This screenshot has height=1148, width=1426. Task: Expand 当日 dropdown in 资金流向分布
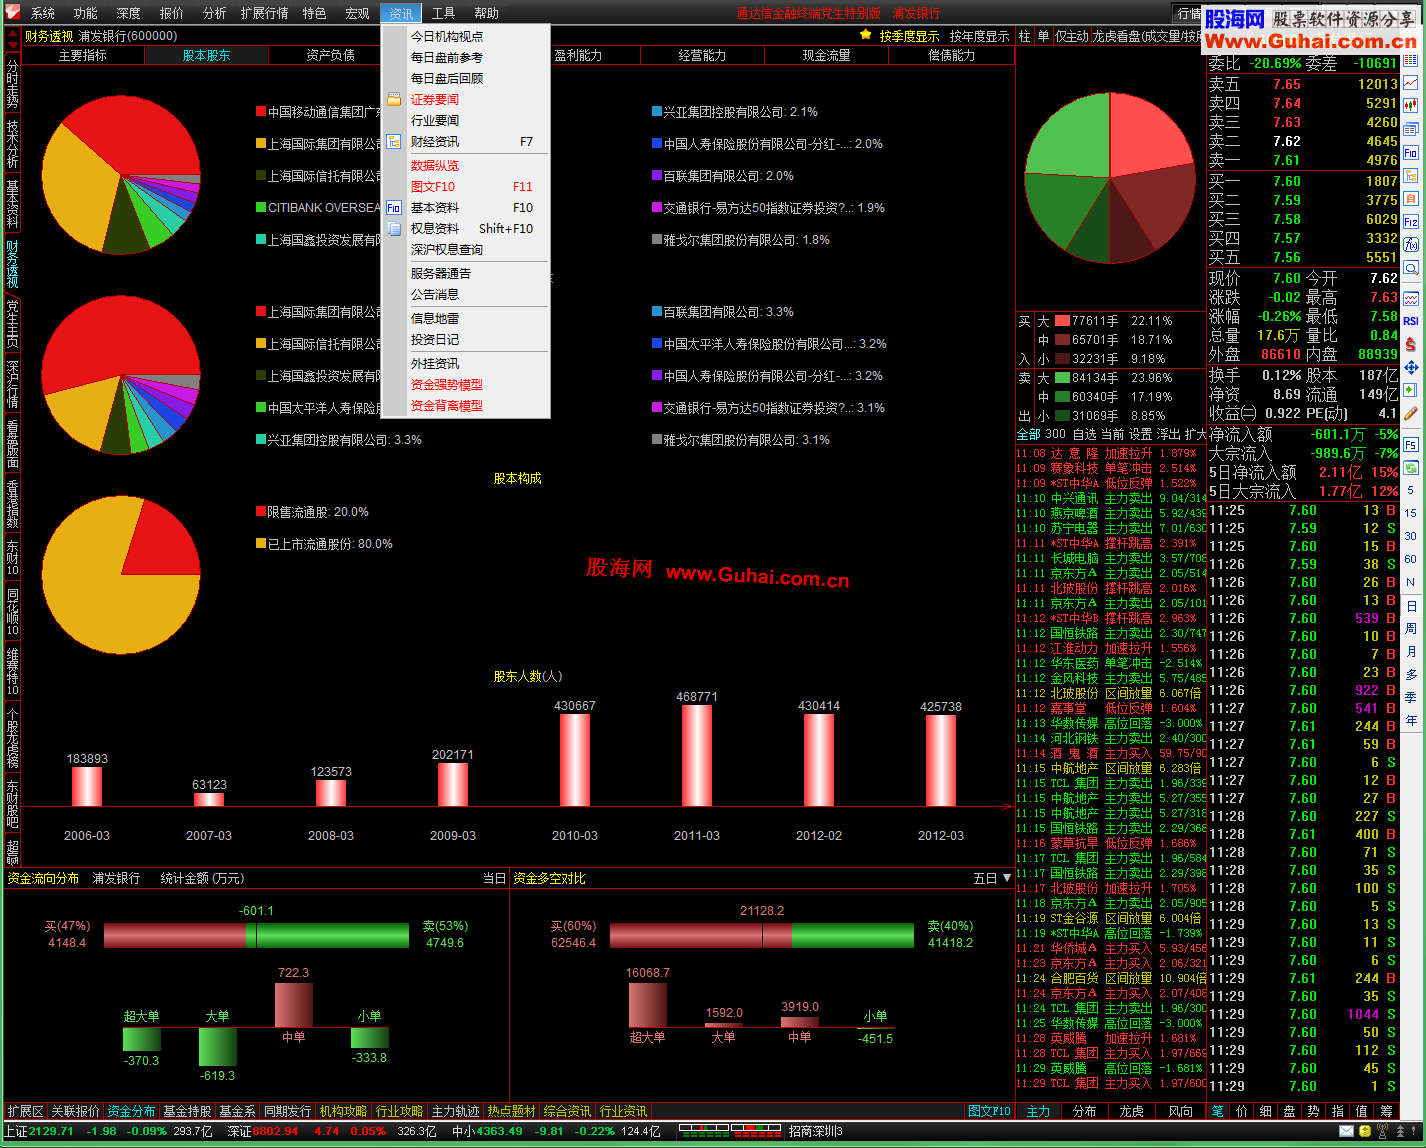pyautogui.click(x=494, y=879)
